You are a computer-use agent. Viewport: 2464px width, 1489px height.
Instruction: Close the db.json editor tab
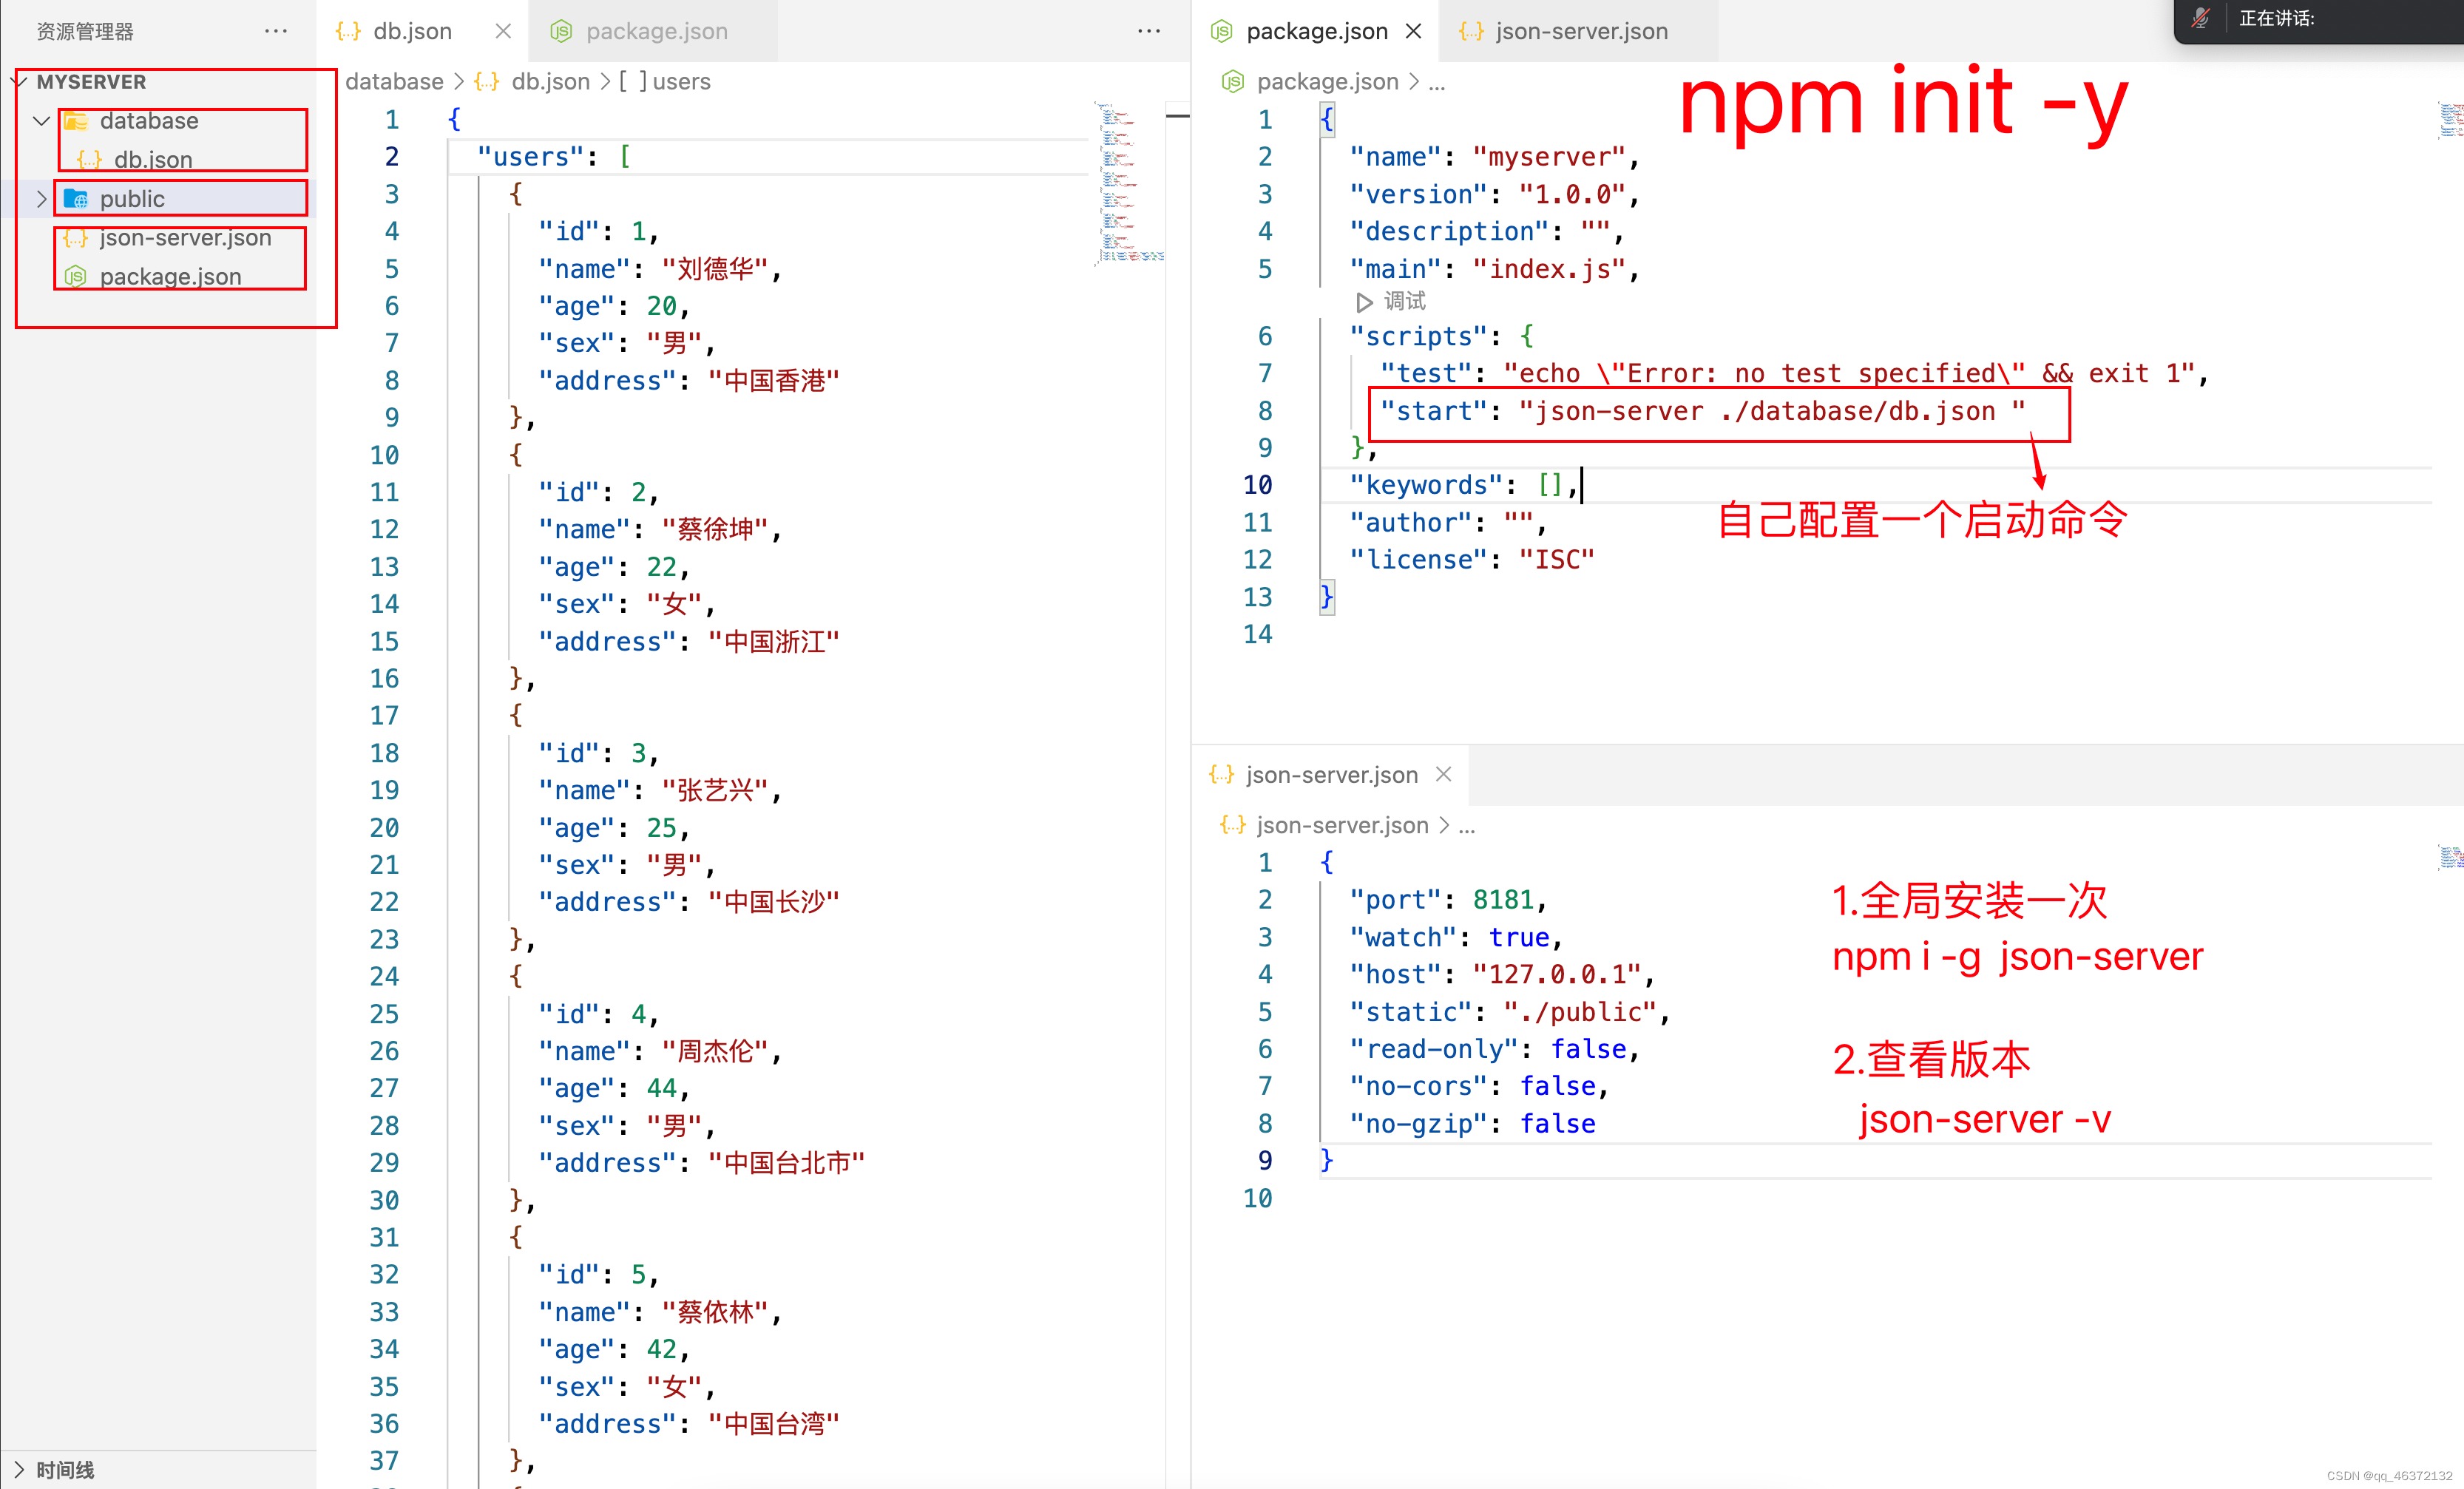pyautogui.click(x=503, y=31)
